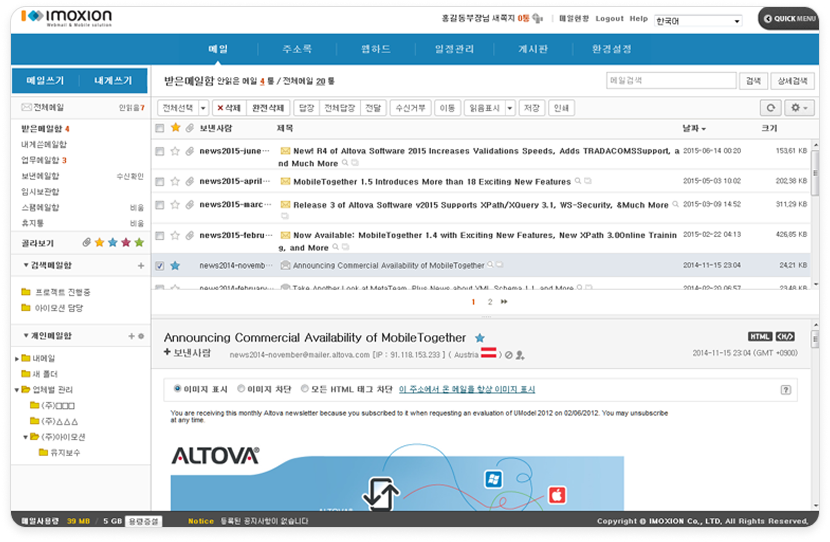Add sender to contacts icon in preview

point(520,355)
